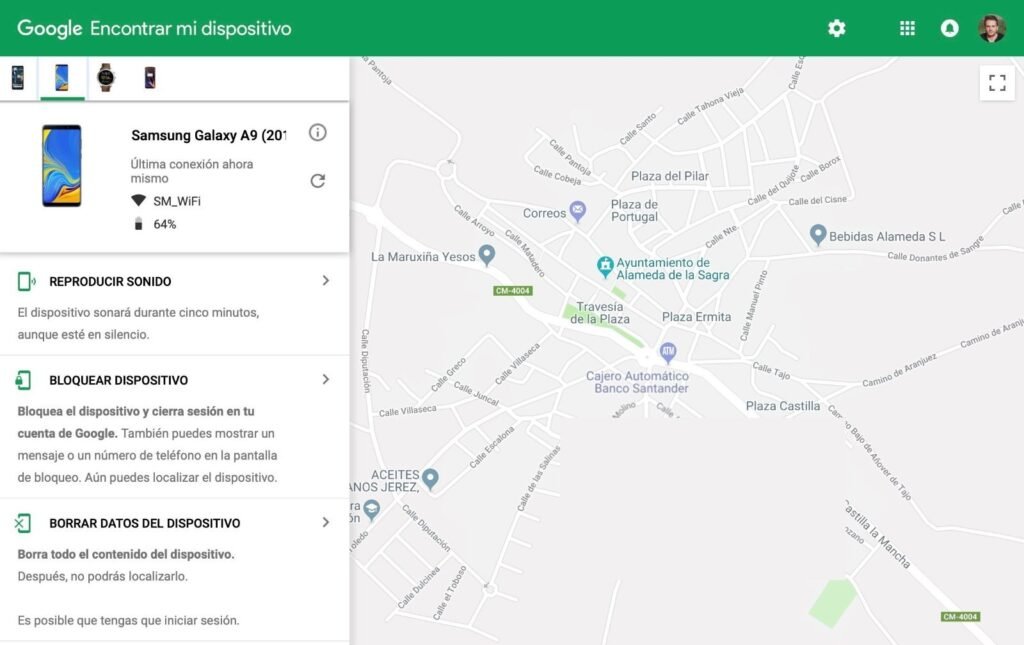Select the first phone device tab
Viewport: 1024px width, 645px height.
click(x=18, y=77)
